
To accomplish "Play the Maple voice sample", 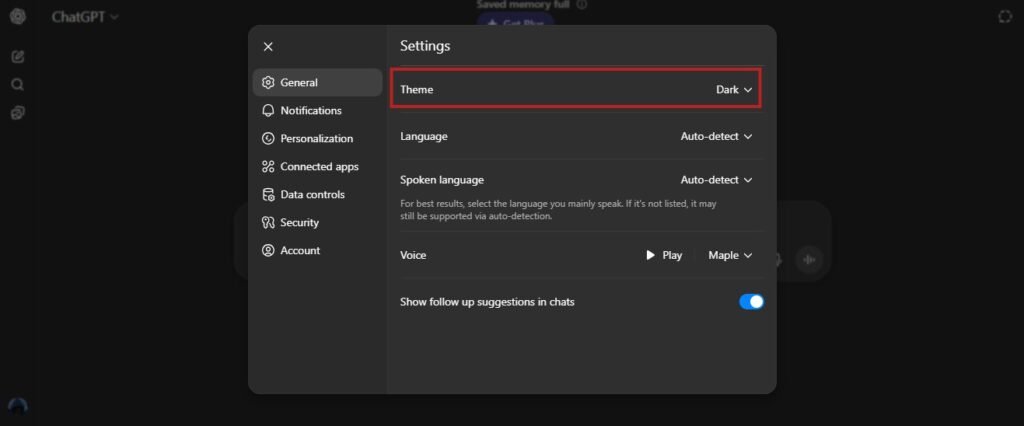I will click(x=664, y=255).
